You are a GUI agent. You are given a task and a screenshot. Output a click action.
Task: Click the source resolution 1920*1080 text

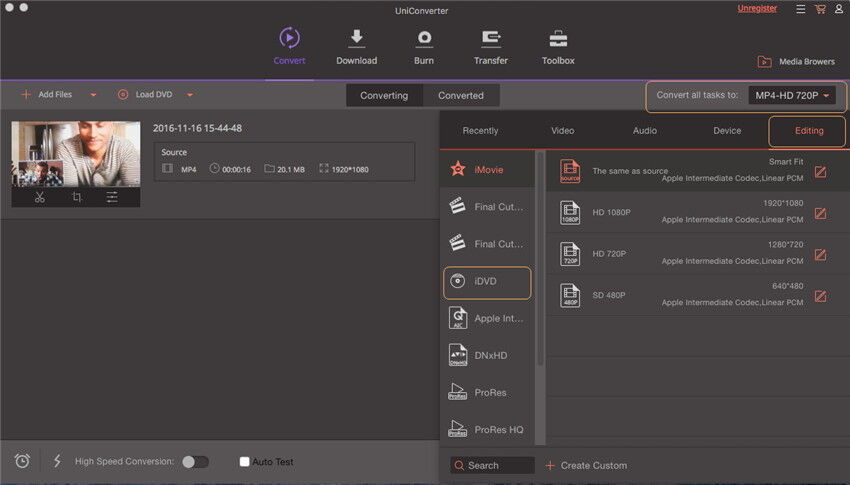tap(350, 170)
